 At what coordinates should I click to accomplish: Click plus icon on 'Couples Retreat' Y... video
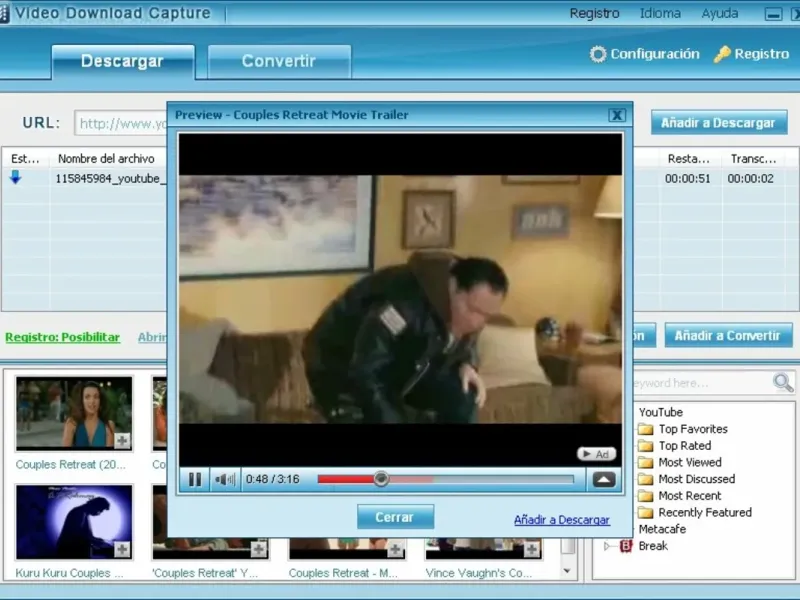tap(259, 549)
